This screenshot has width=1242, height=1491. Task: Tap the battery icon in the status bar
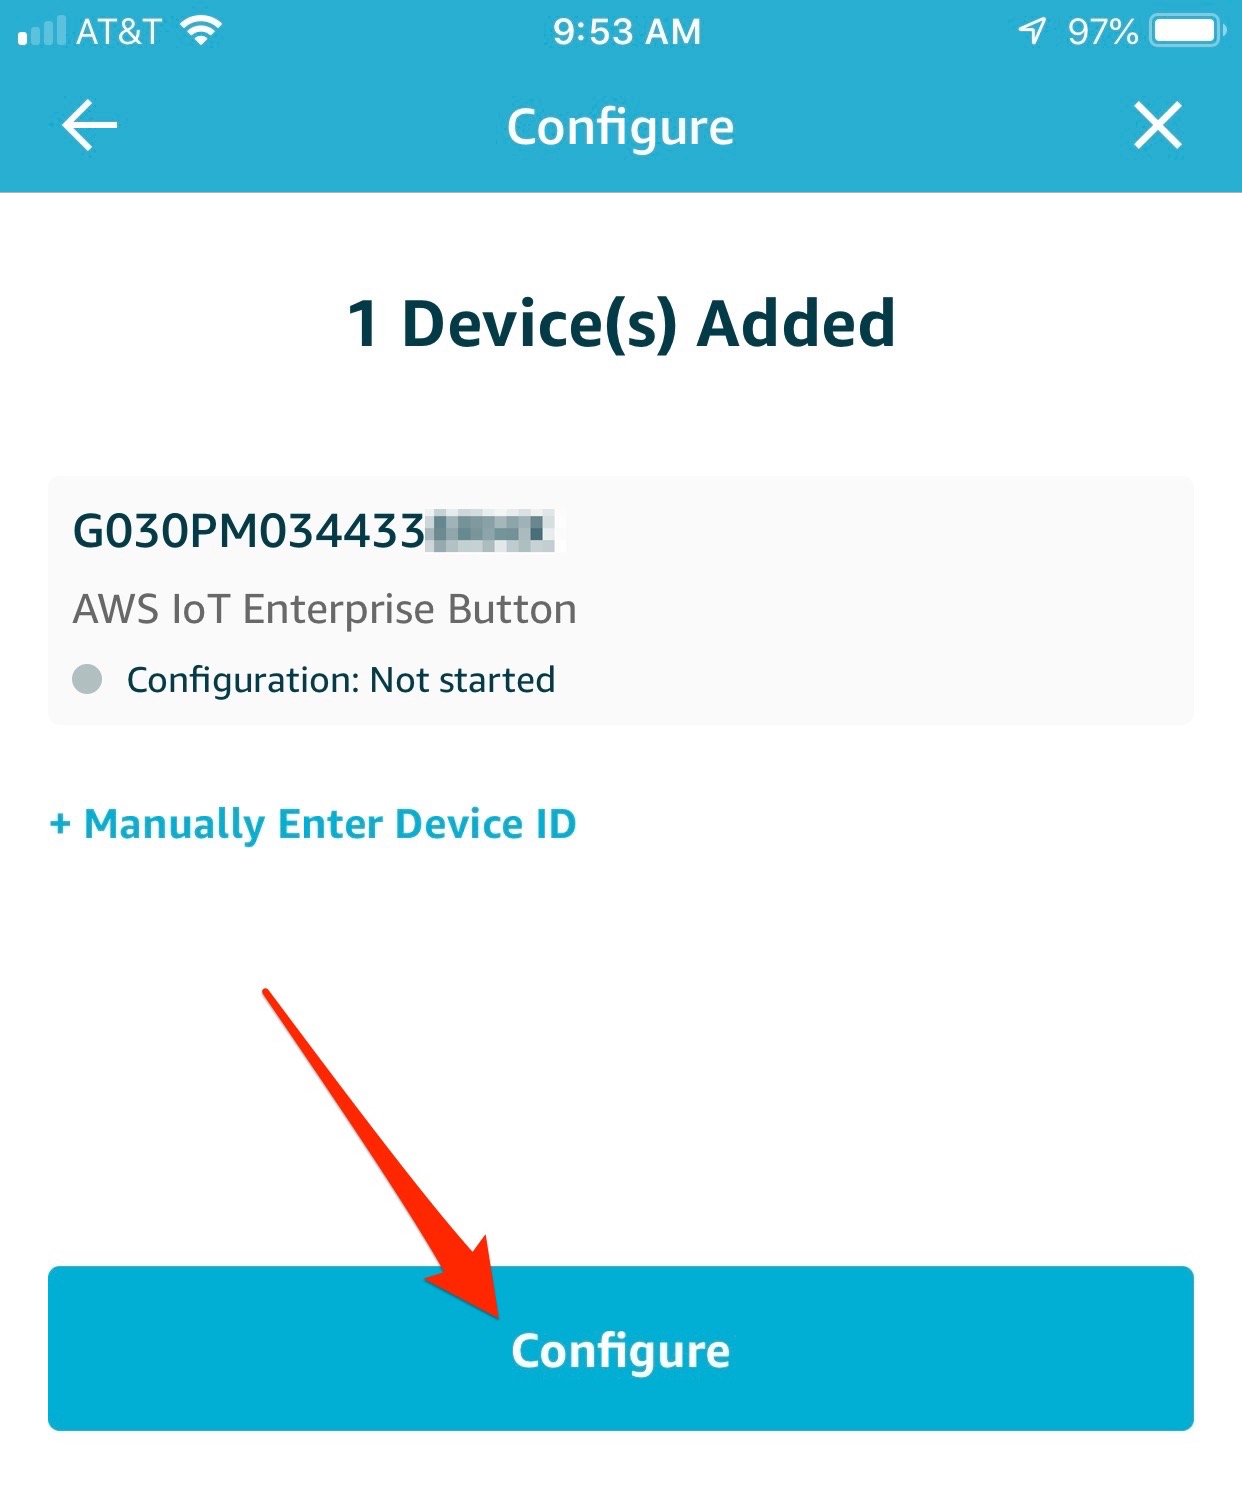point(1189,31)
